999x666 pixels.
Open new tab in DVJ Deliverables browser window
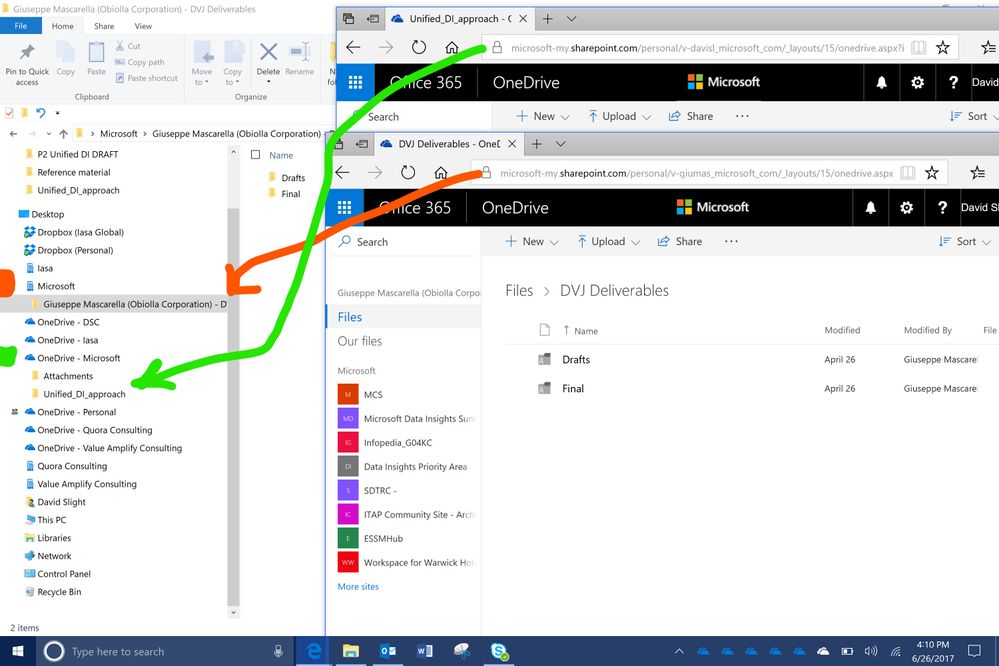tap(536, 144)
